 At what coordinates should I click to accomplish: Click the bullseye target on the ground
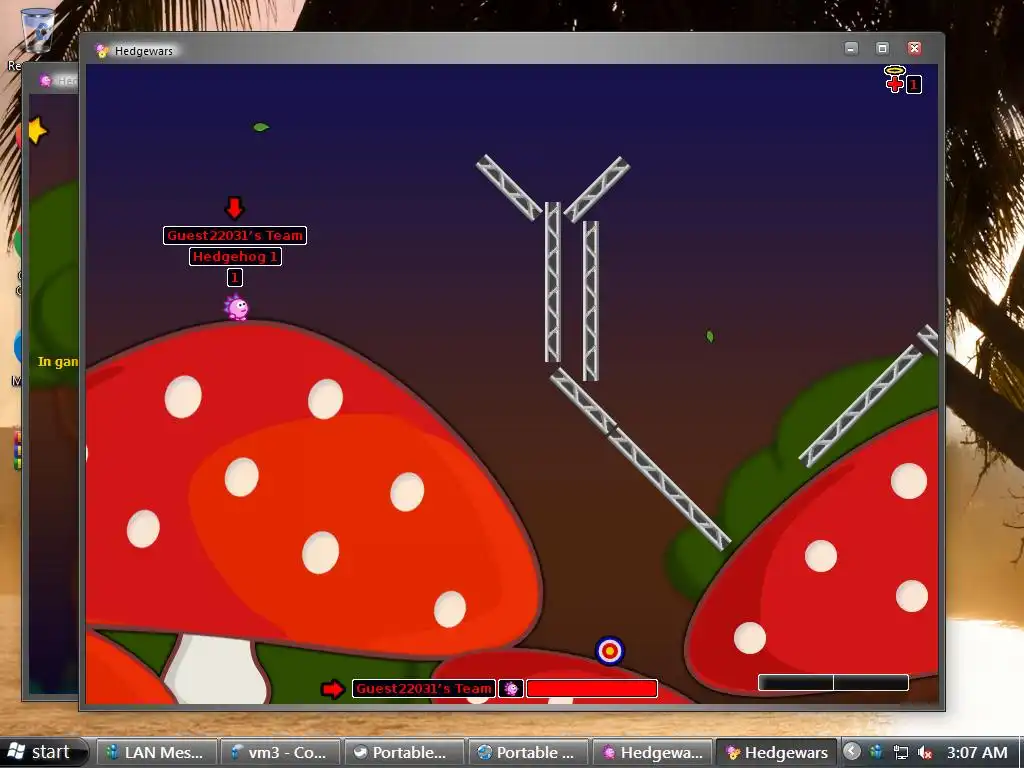[610, 650]
